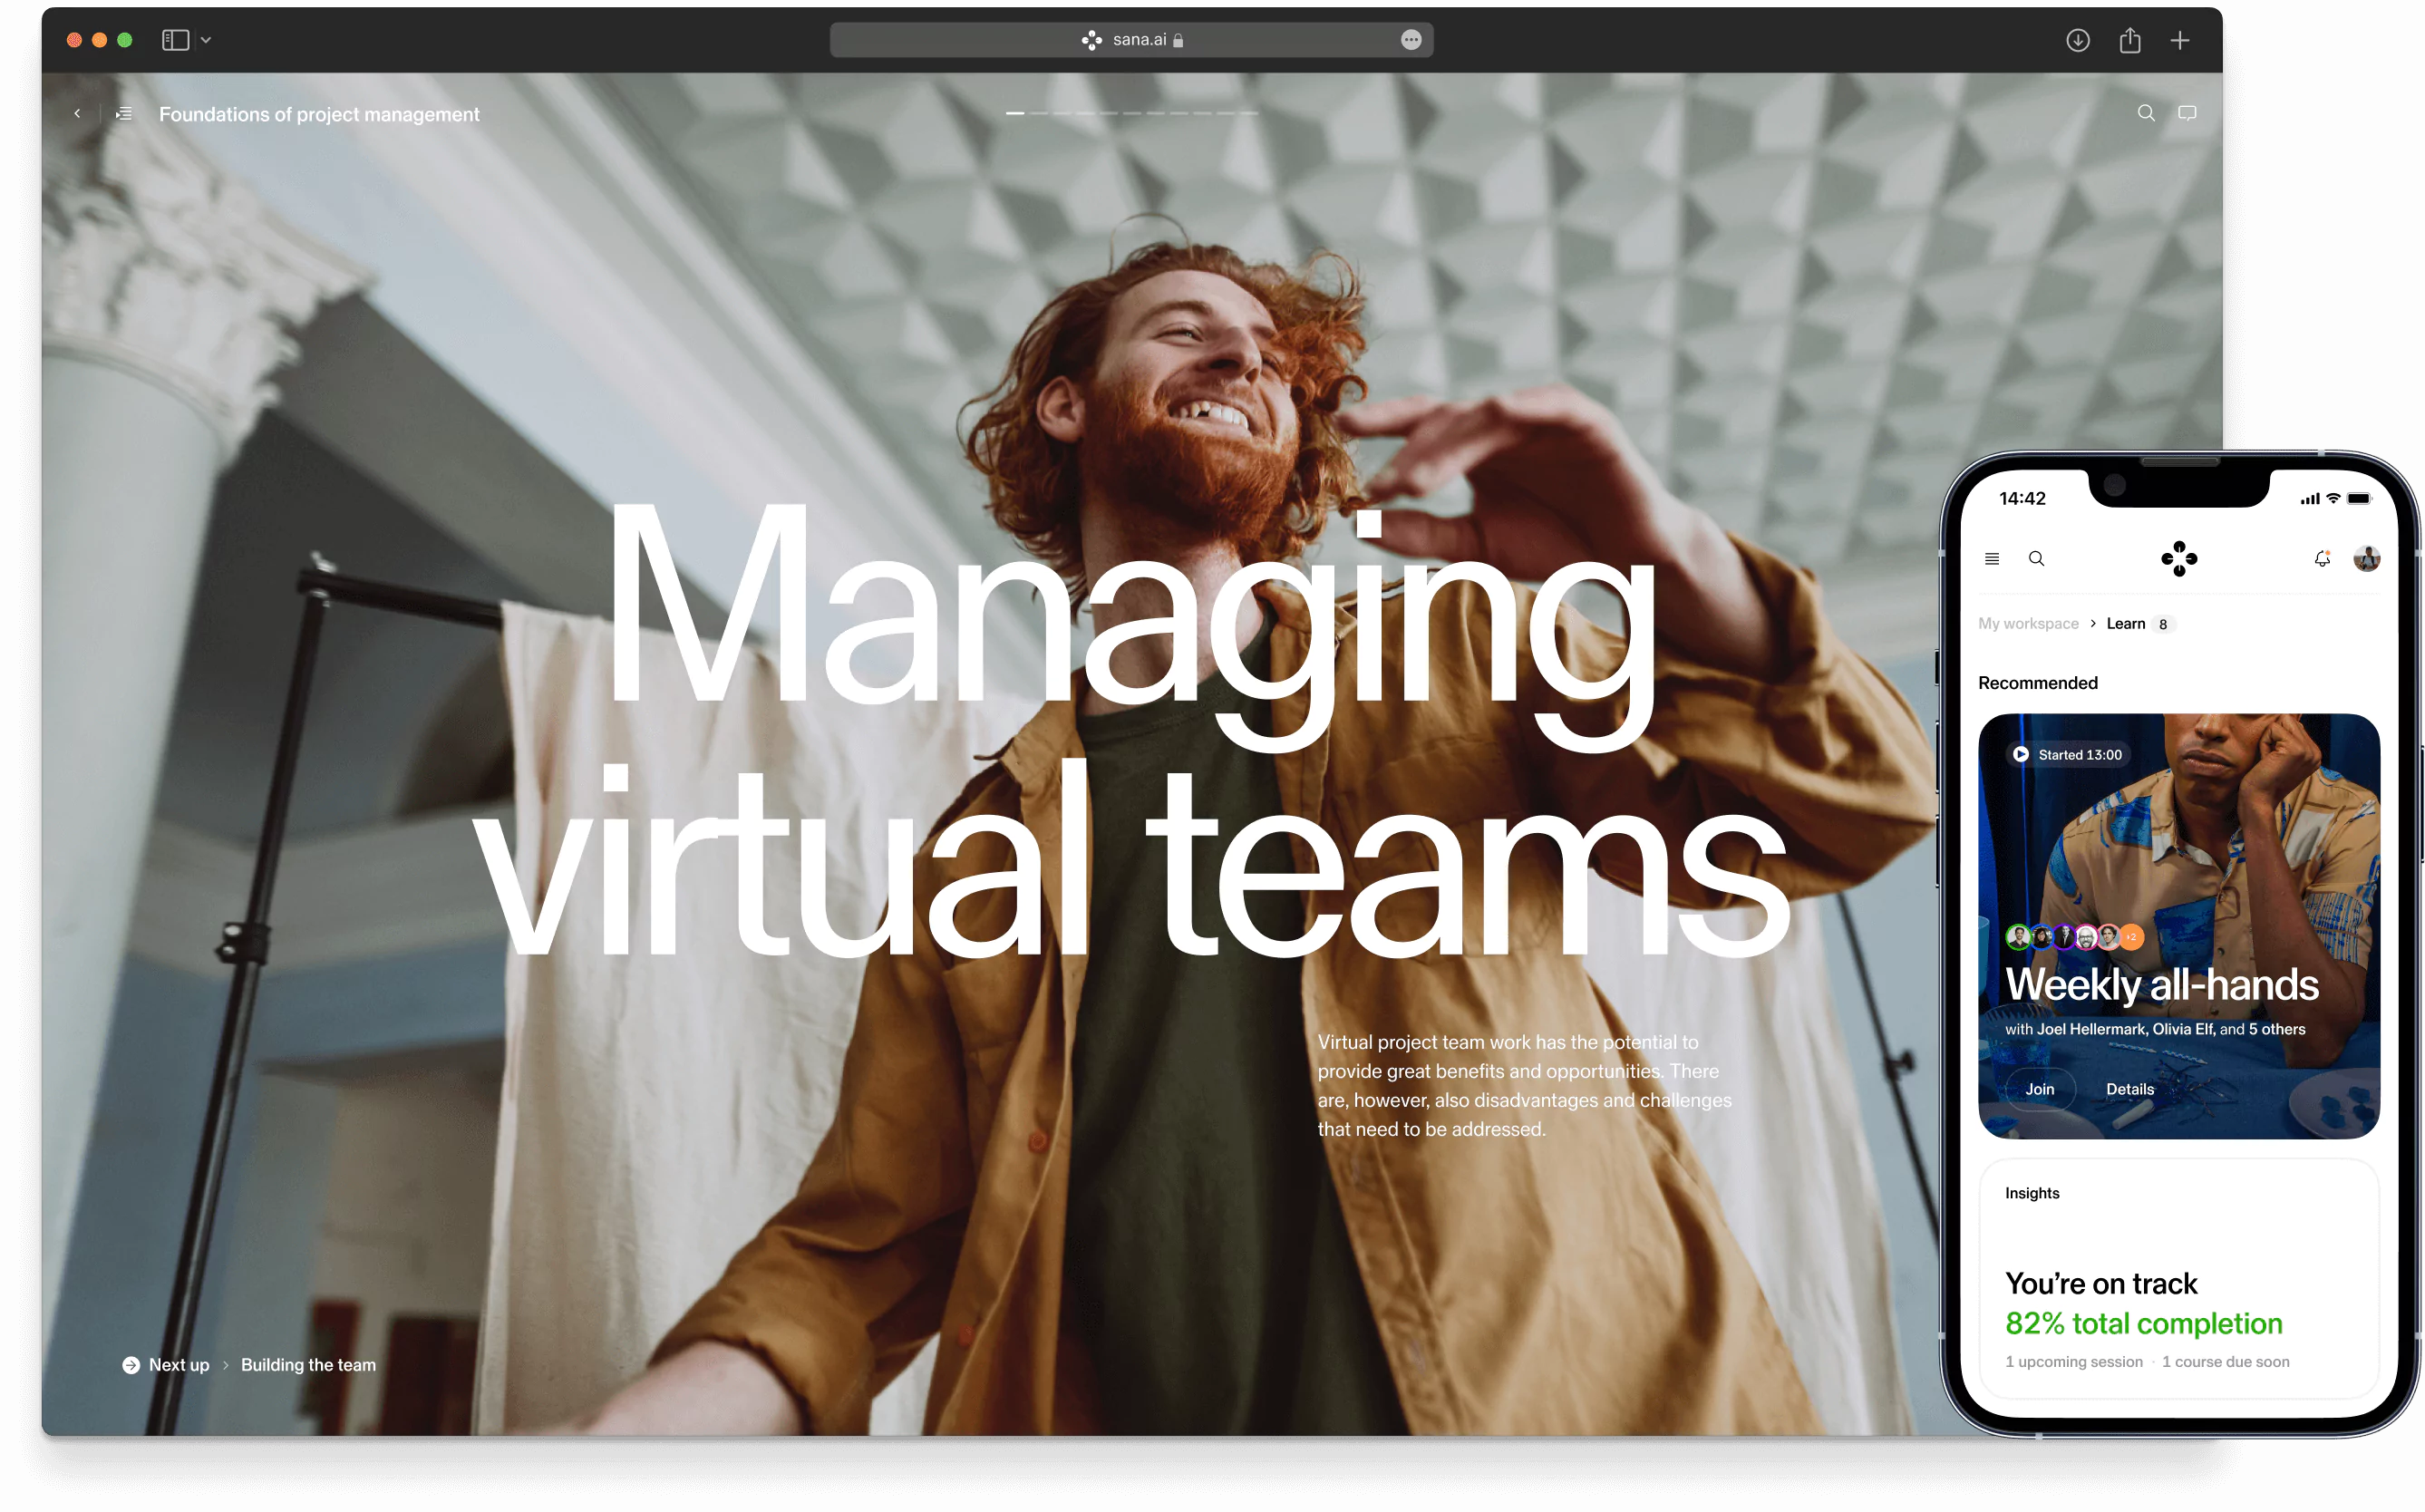
Task: Tap the user profile avatar on phone
Action: 2366,559
